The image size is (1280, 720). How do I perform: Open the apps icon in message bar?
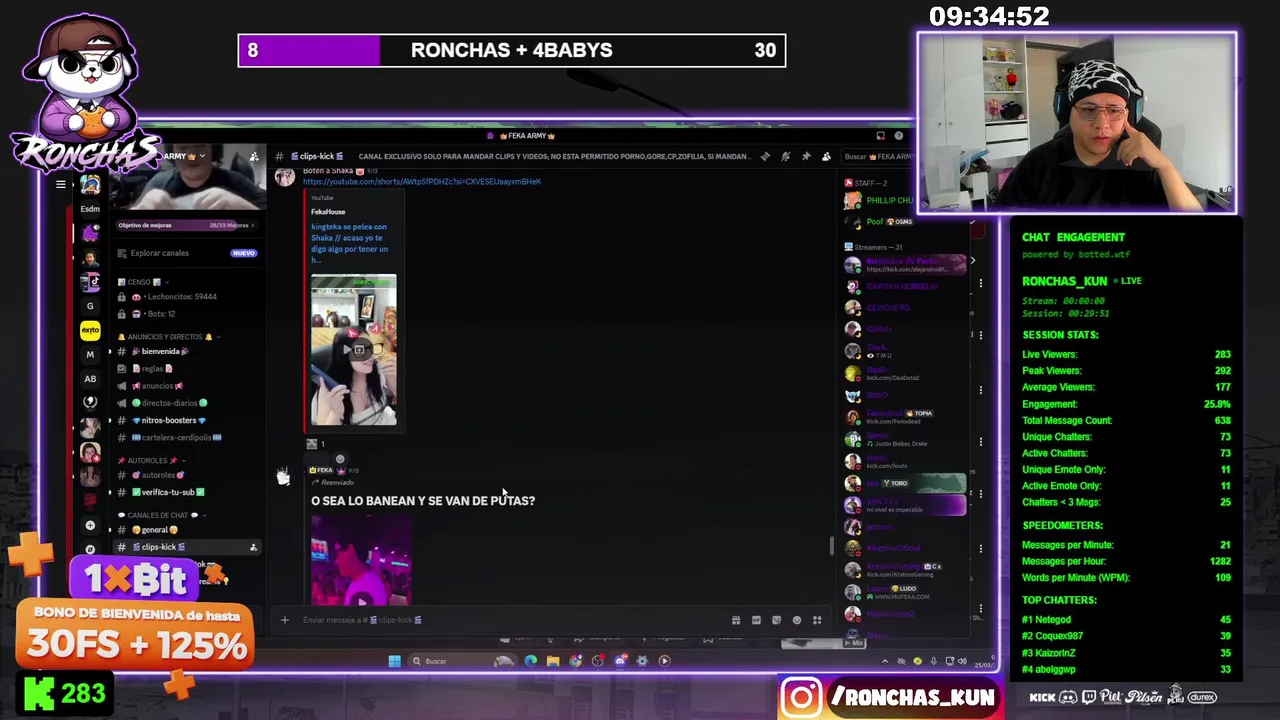click(817, 620)
